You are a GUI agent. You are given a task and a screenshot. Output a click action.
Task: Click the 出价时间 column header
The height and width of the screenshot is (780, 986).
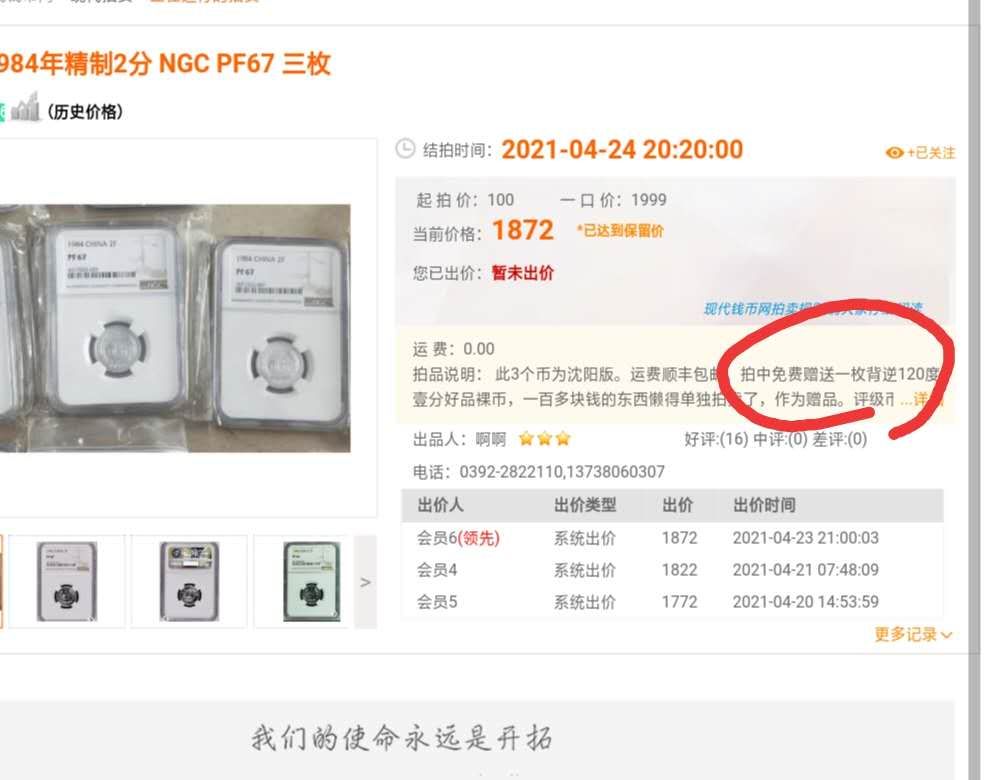(x=764, y=505)
